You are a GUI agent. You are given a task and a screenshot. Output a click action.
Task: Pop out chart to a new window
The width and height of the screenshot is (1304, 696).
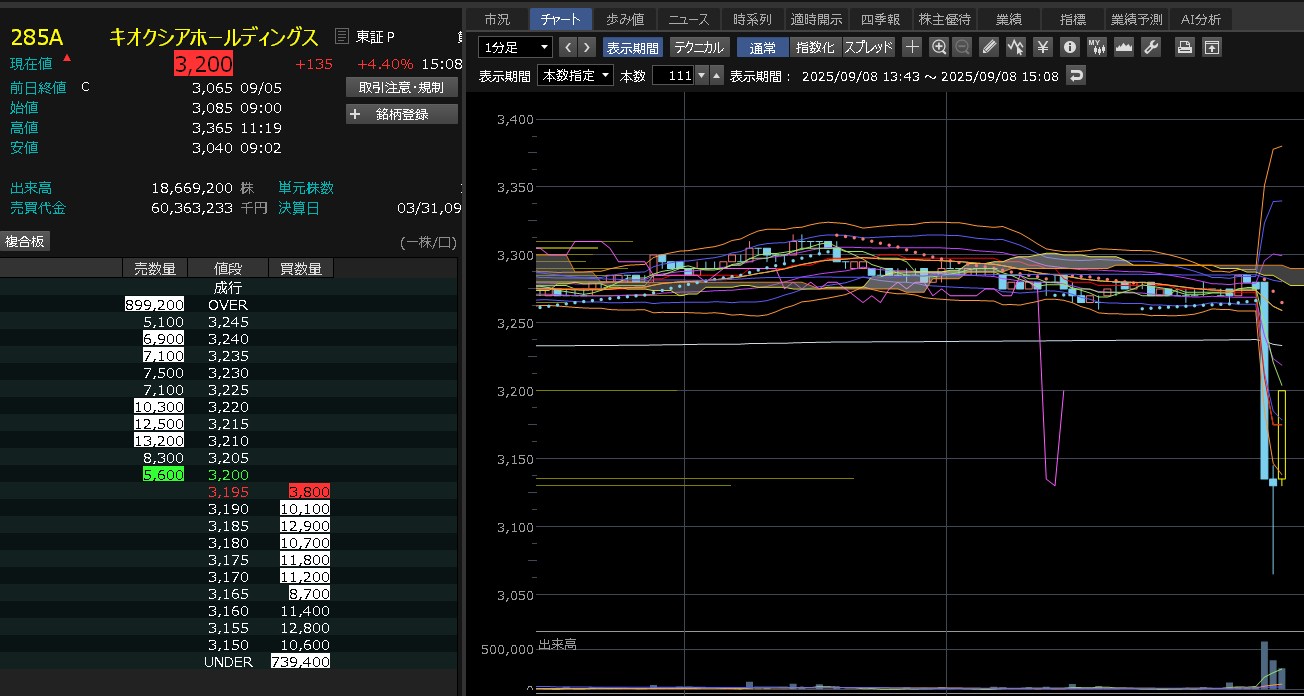tap(1211, 47)
